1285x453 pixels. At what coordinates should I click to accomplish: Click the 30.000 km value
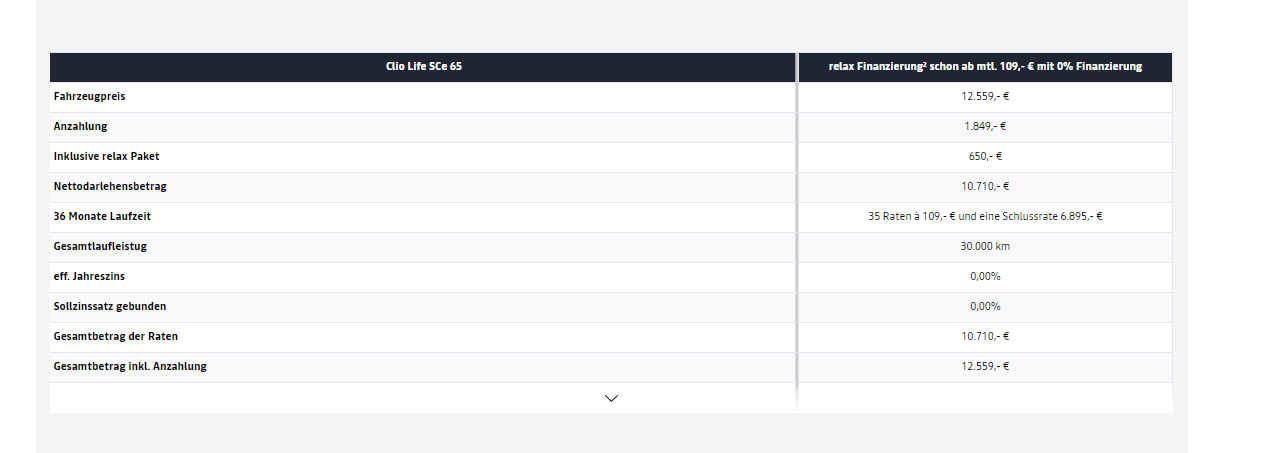point(985,247)
